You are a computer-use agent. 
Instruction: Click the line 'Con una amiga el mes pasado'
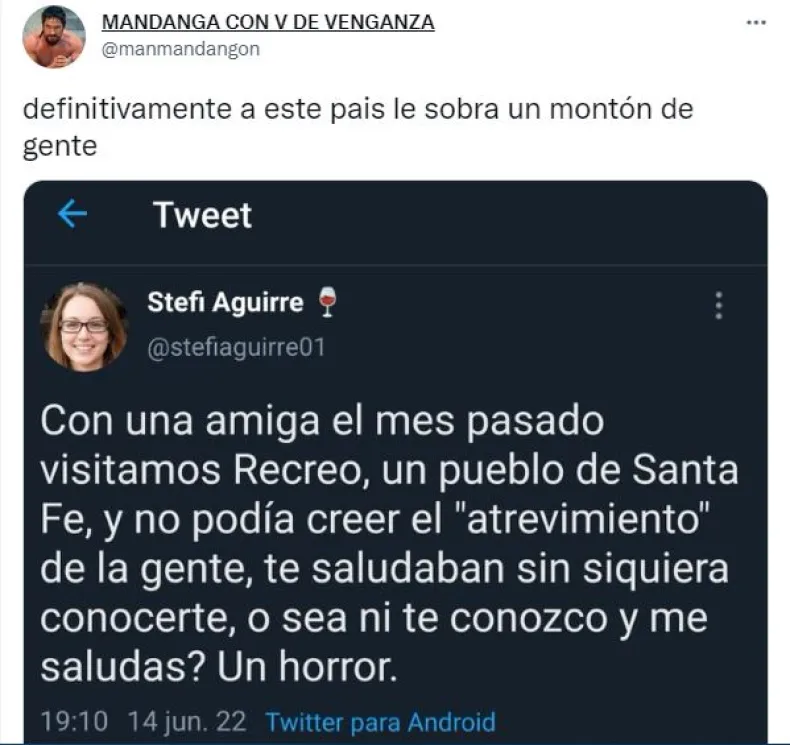[x=322, y=421]
